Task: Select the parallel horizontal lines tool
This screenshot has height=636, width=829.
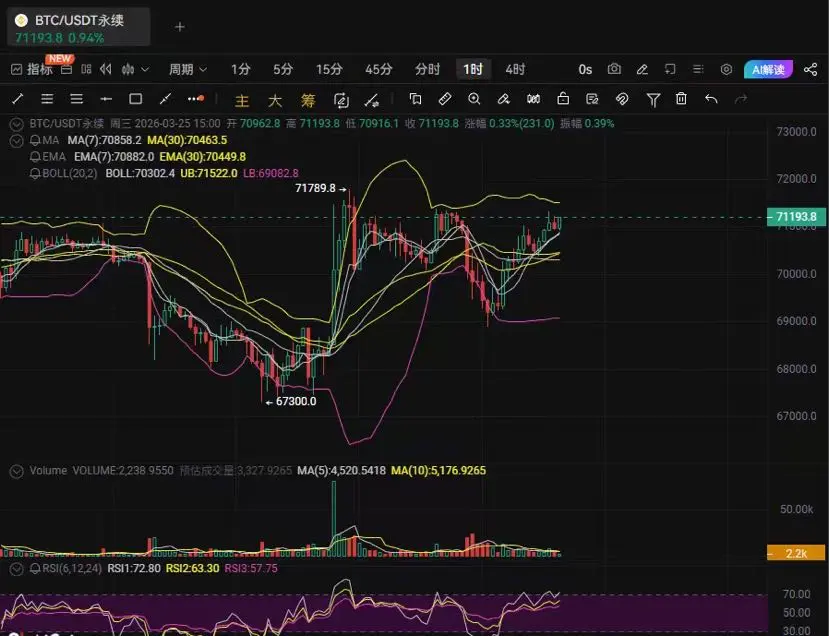Action: 77,99
